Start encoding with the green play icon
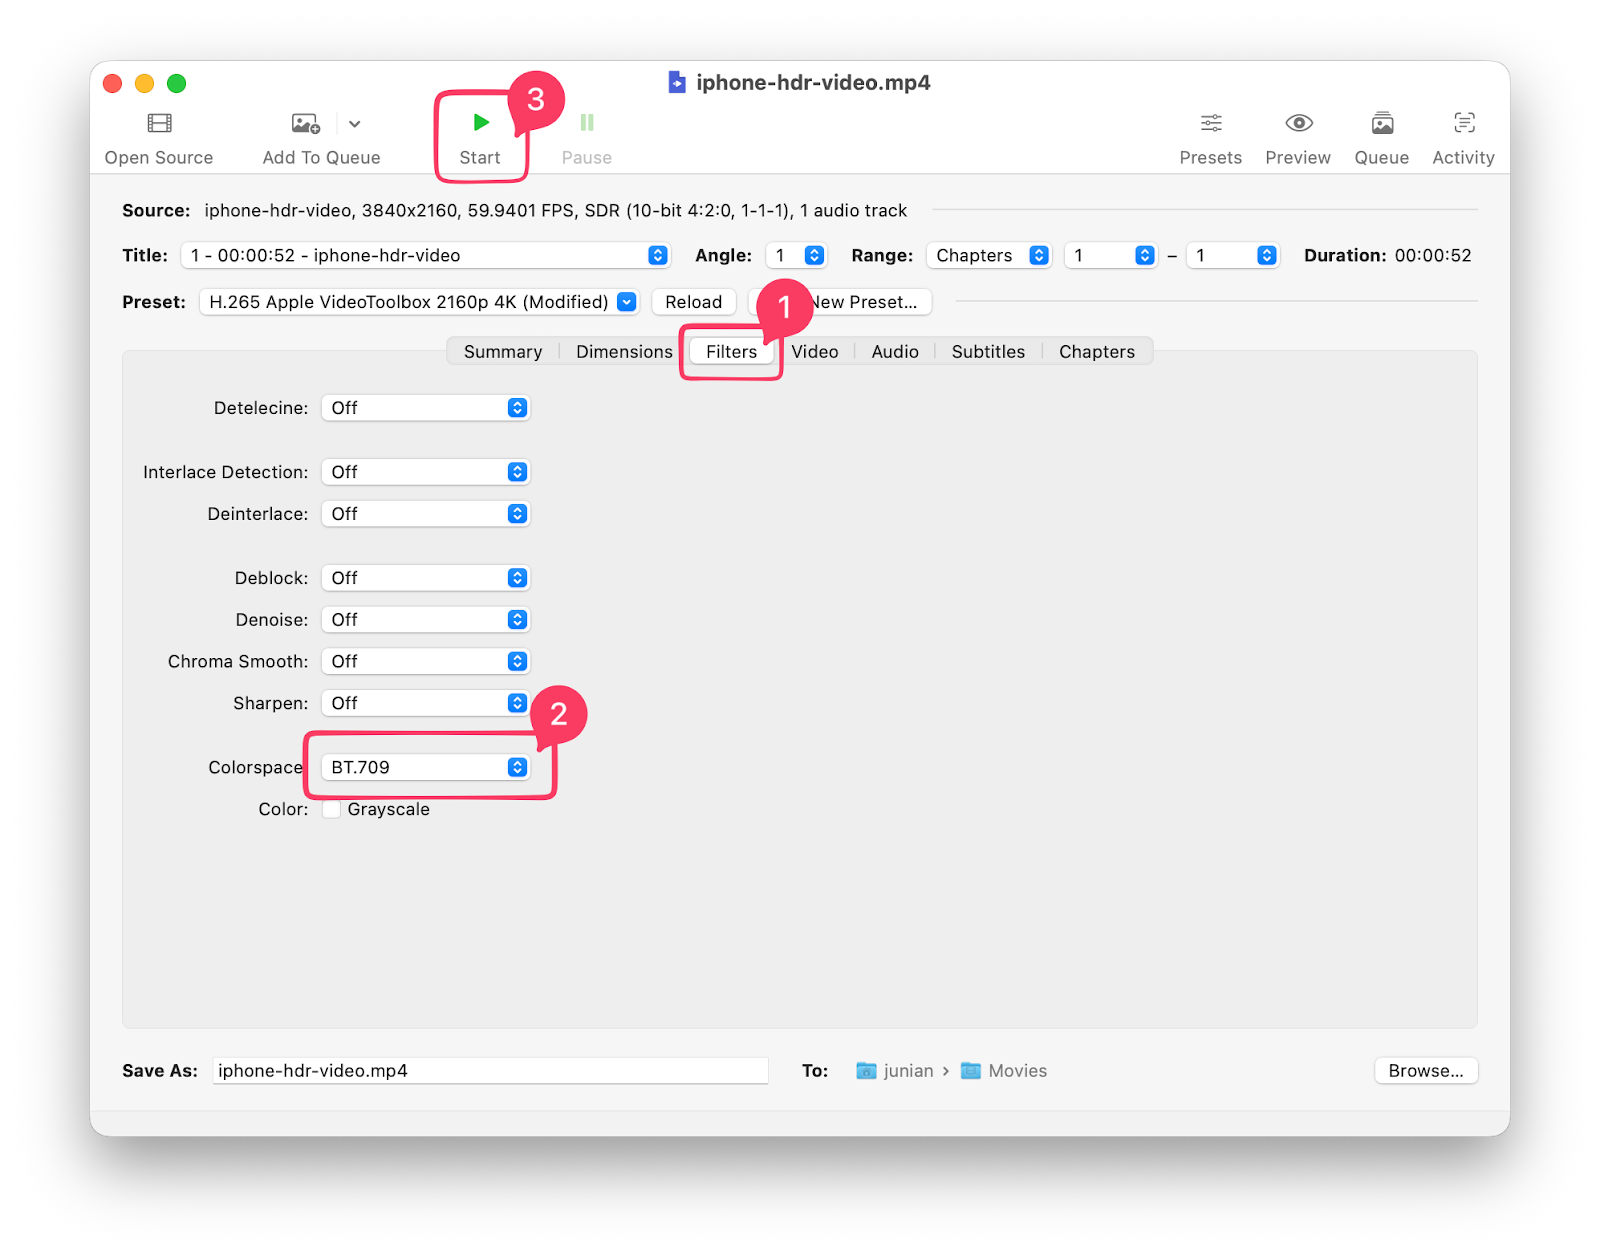Viewport: 1600px width, 1255px height. pos(481,122)
